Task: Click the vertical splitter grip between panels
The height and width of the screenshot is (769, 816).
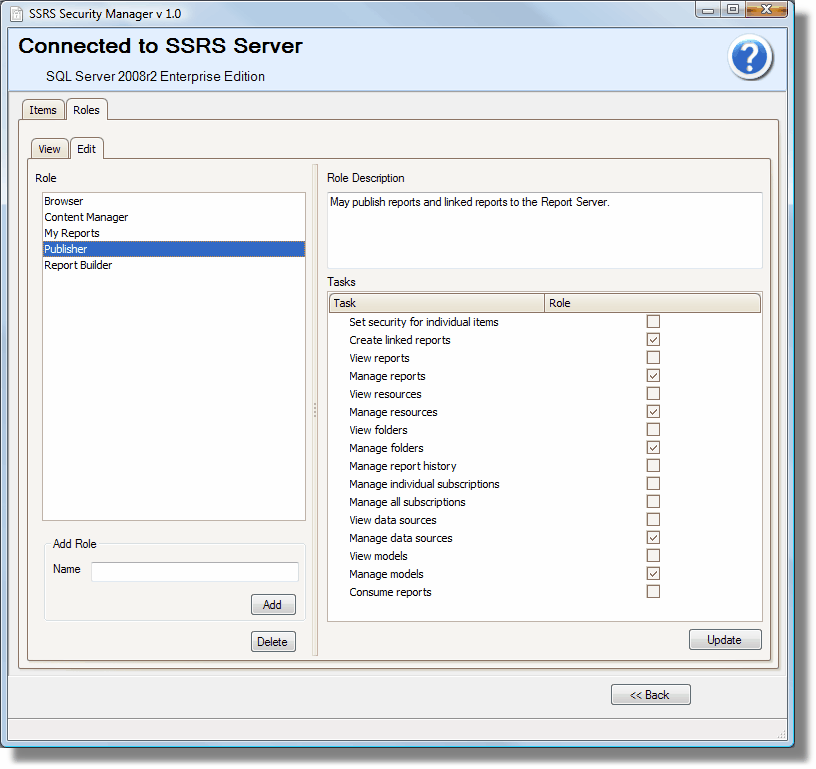Action: pos(315,410)
